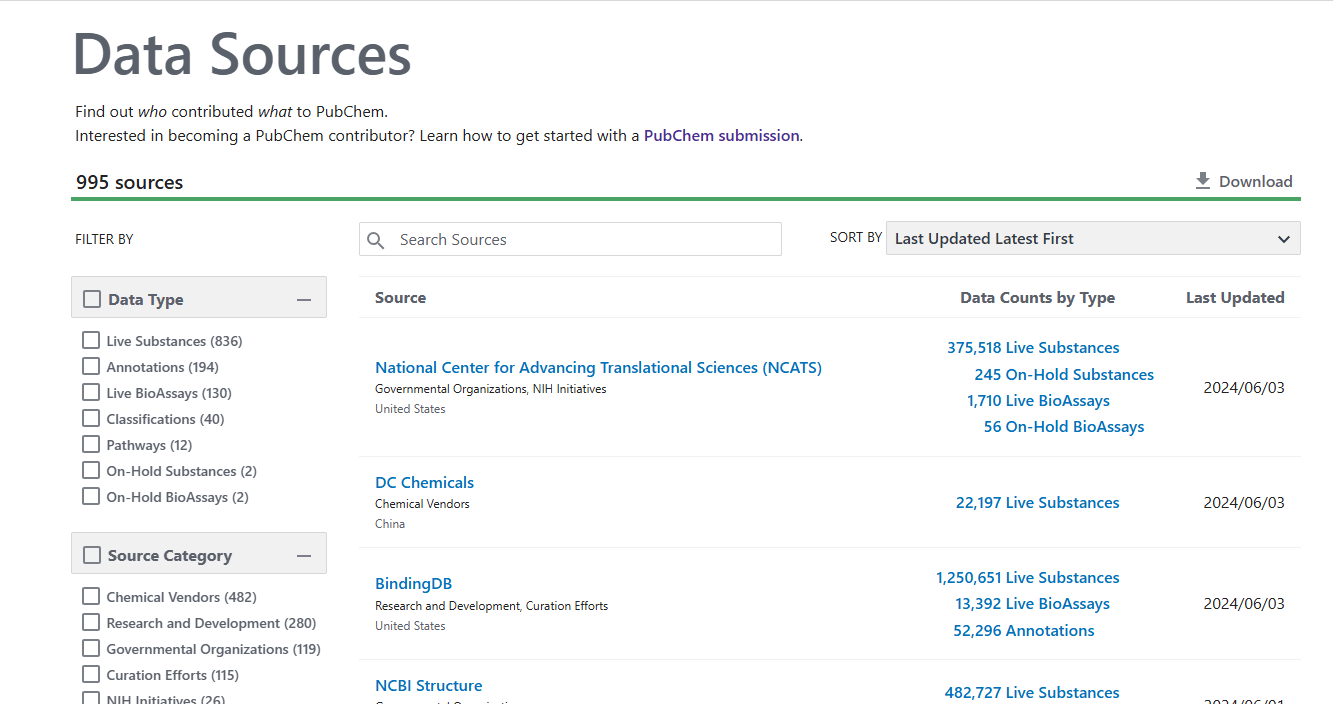Enable the Annotations filter checkbox
The width and height of the screenshot is (1333, 704).
pos(91,367)
